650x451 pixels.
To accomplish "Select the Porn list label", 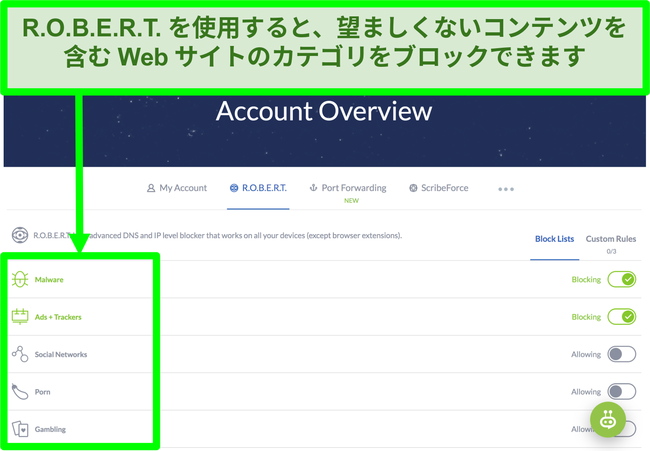I will pyautogui.click(x=42, y=392).
